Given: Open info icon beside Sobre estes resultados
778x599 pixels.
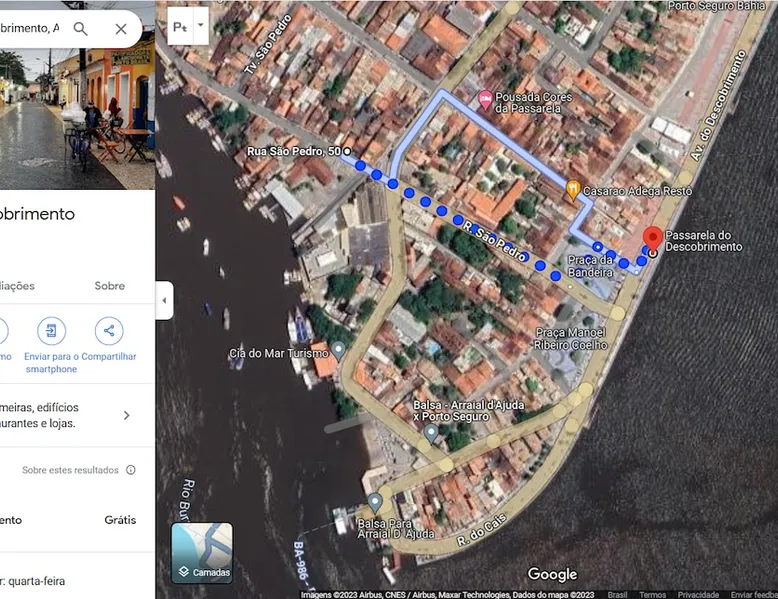Looking at the screenshot, I should 131,470.
